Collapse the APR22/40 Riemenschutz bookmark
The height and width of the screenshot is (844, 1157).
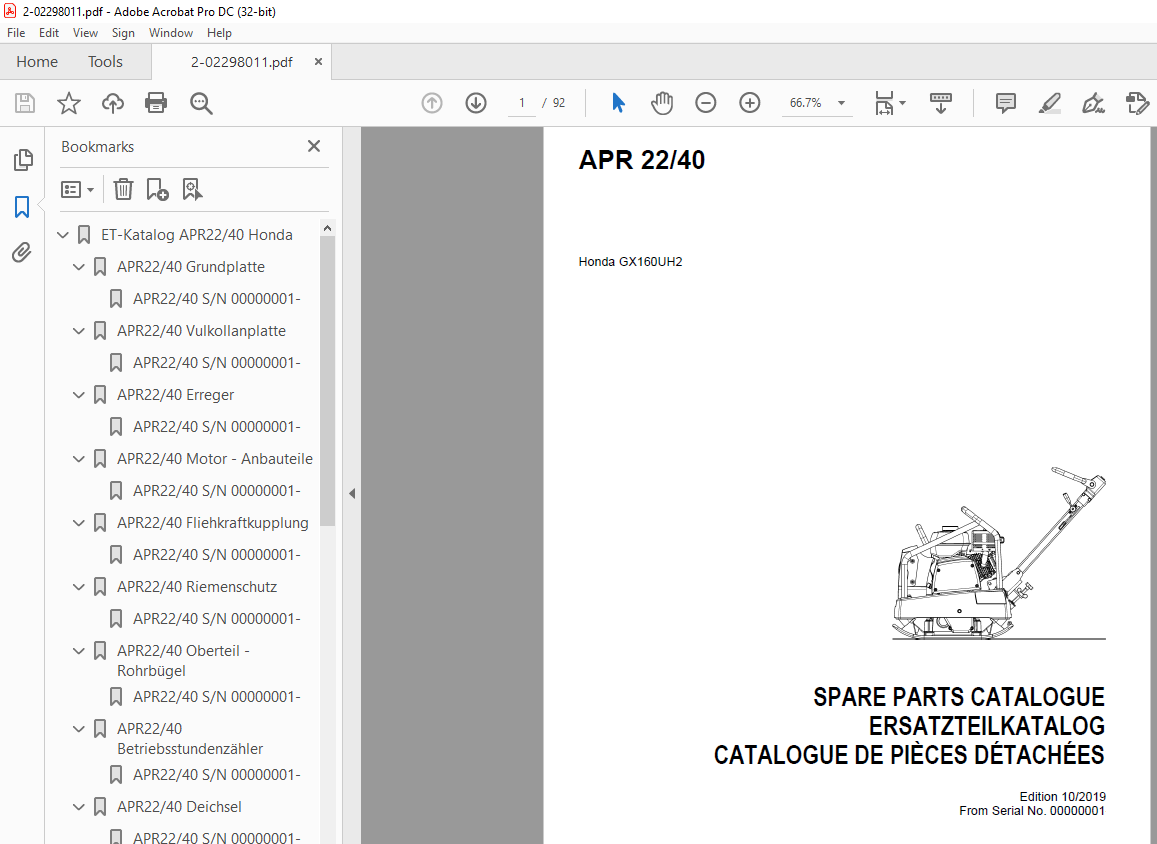click(x=79, y=587)
